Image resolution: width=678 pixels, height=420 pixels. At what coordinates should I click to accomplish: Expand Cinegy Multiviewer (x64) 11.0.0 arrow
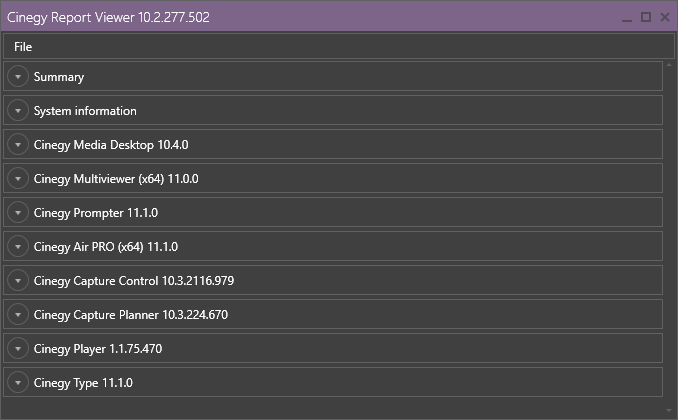(x=18, y=179)
